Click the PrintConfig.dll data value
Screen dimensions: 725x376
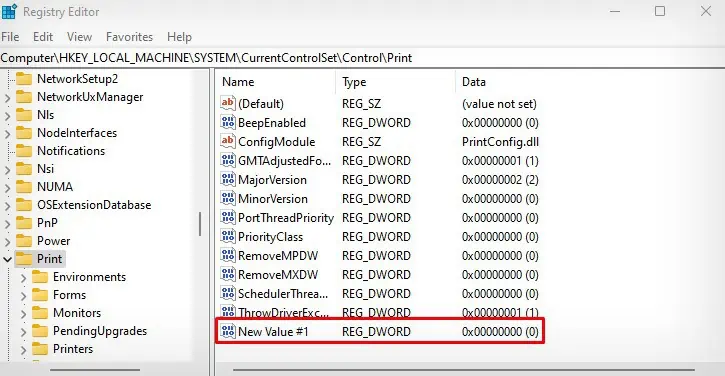[500, 142]
